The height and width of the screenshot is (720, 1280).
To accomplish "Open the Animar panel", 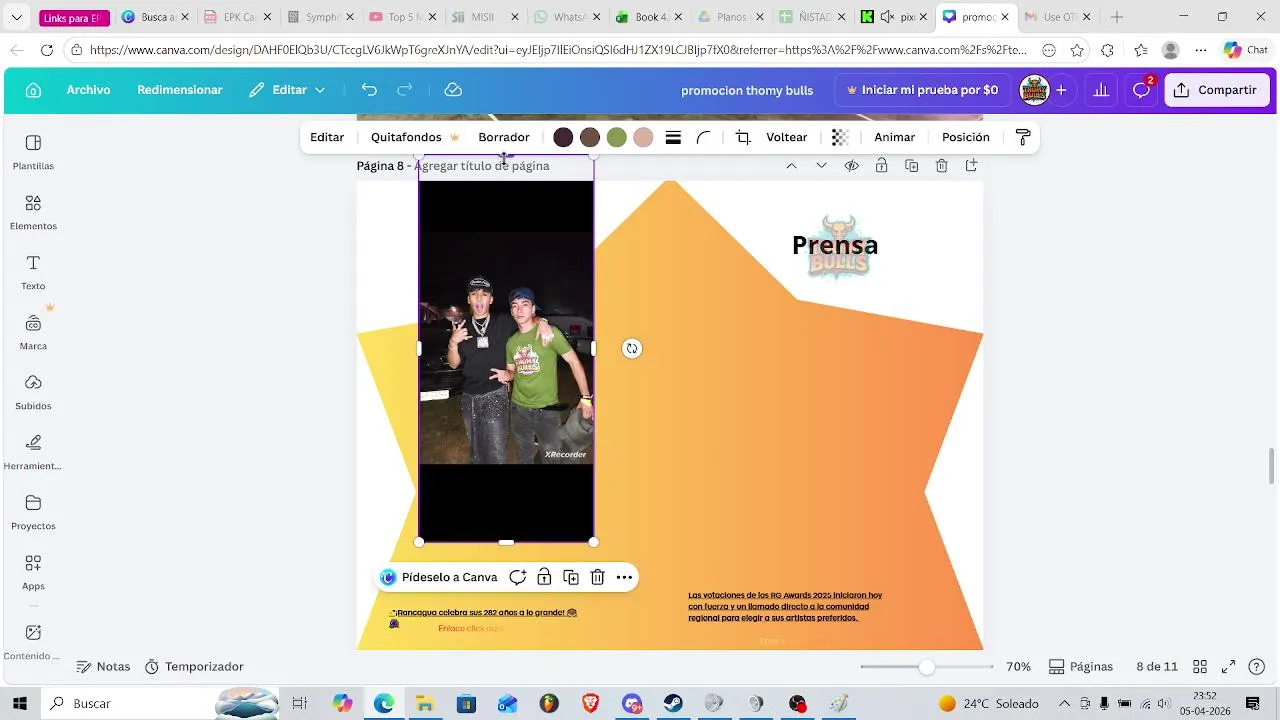I will [x=895, y=137].
